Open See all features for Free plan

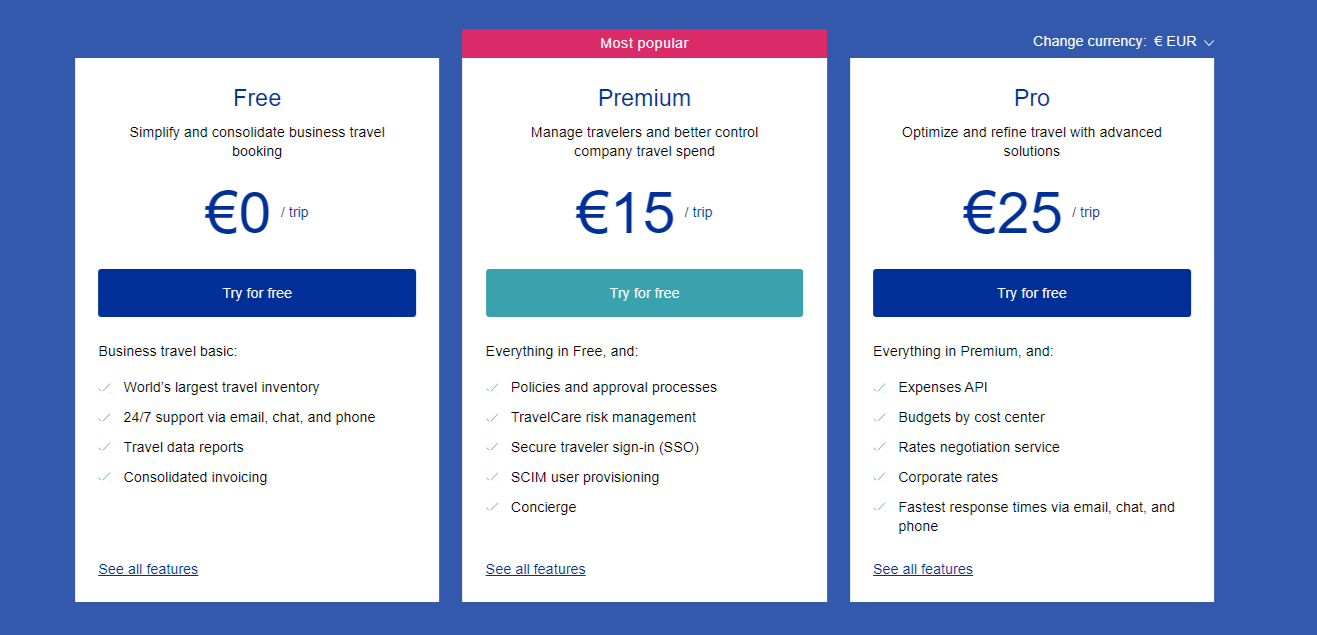click(148, 569)
